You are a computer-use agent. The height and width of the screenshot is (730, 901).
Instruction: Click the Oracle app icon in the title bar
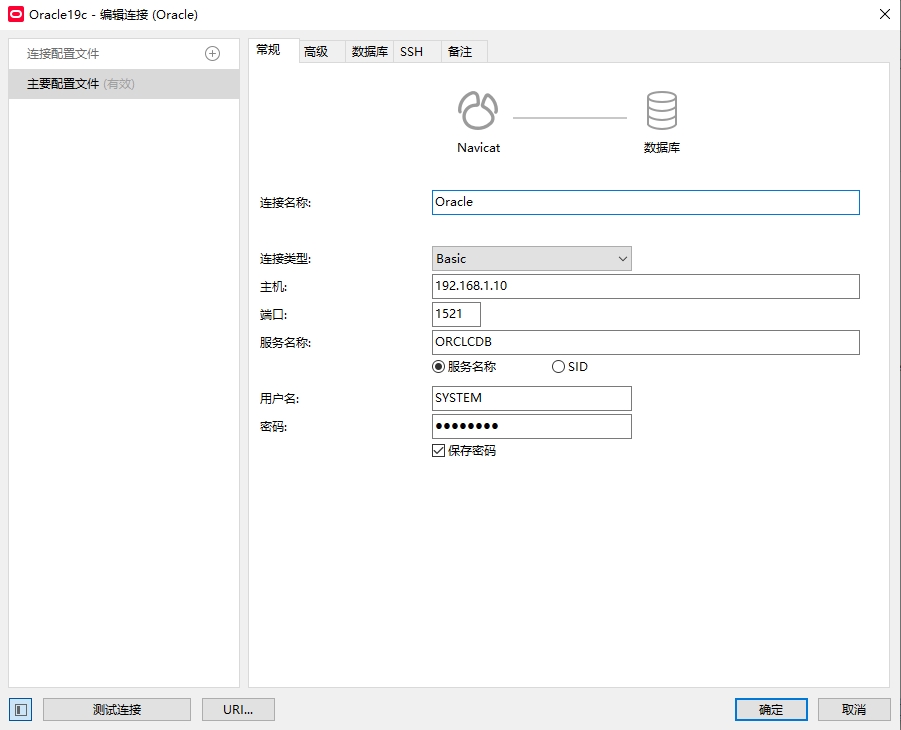click(16, 14)
